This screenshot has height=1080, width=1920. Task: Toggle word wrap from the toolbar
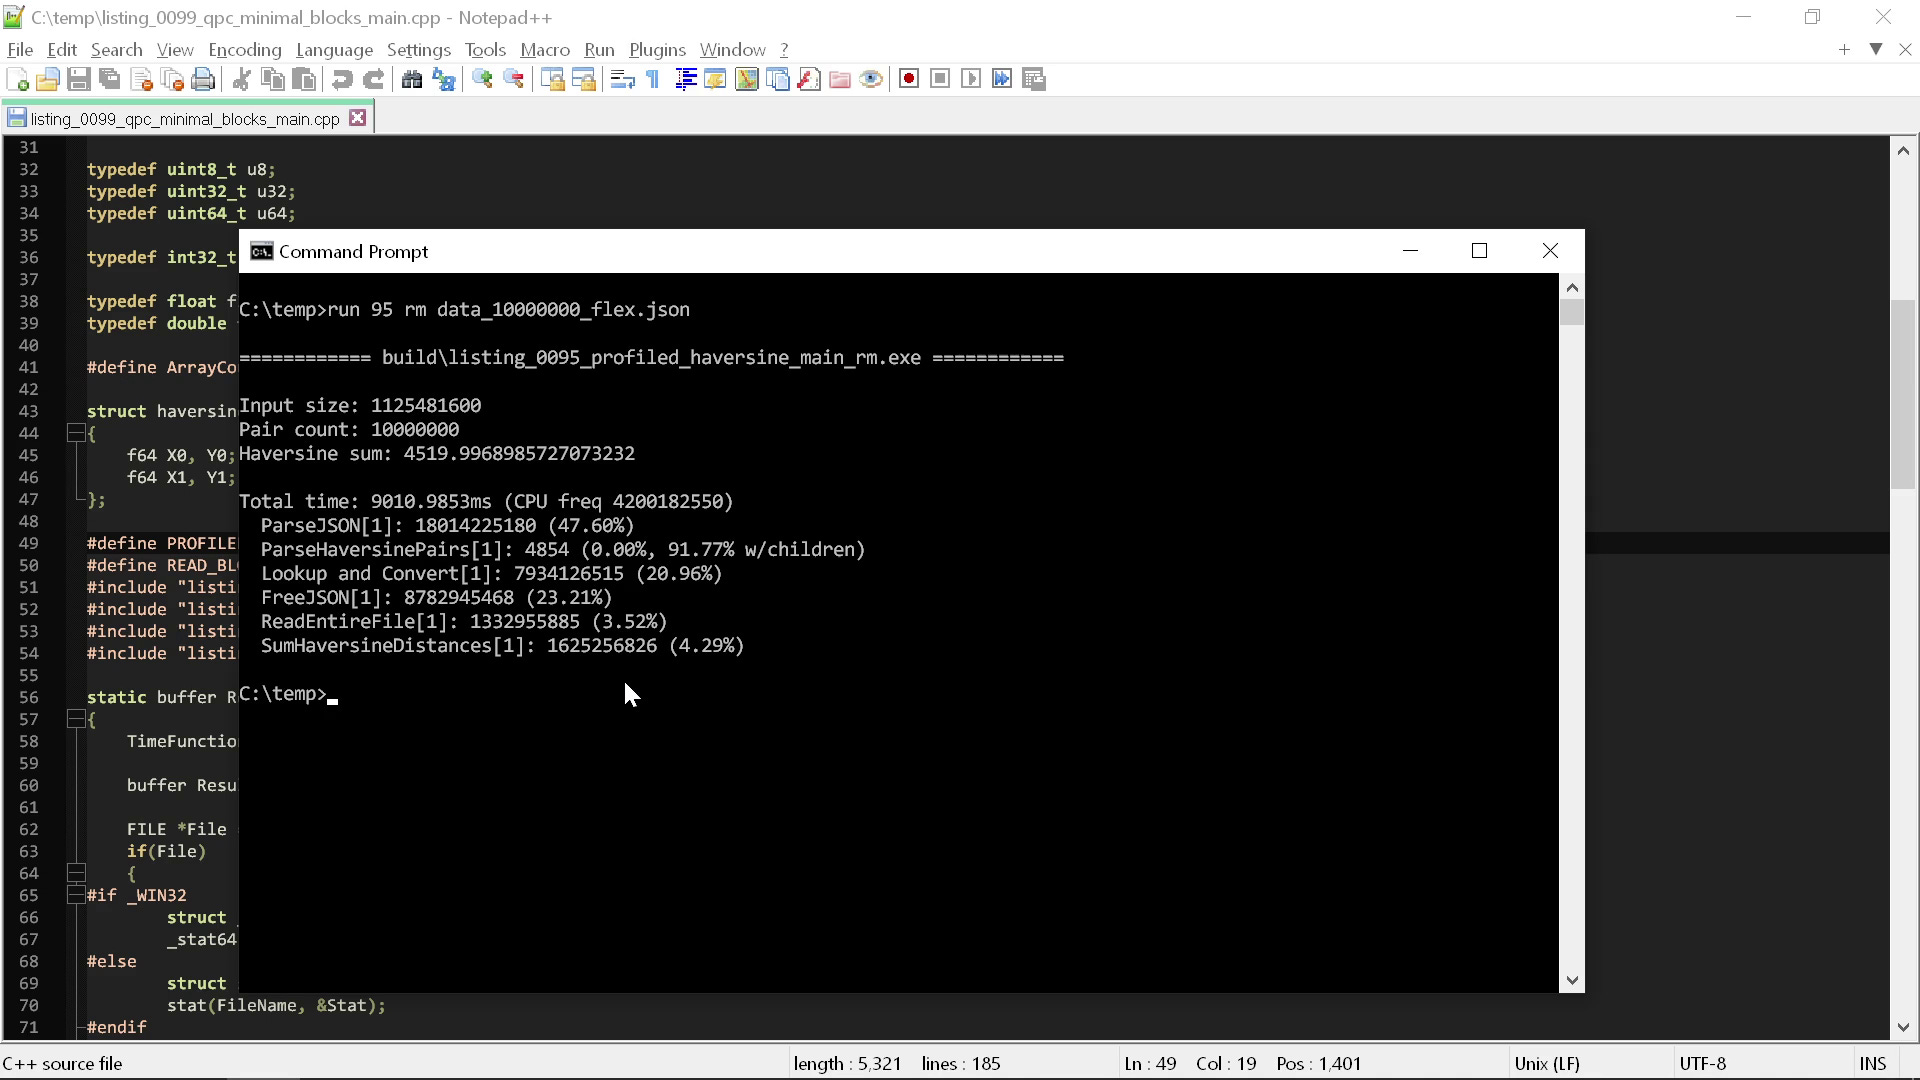pos(622,78)
